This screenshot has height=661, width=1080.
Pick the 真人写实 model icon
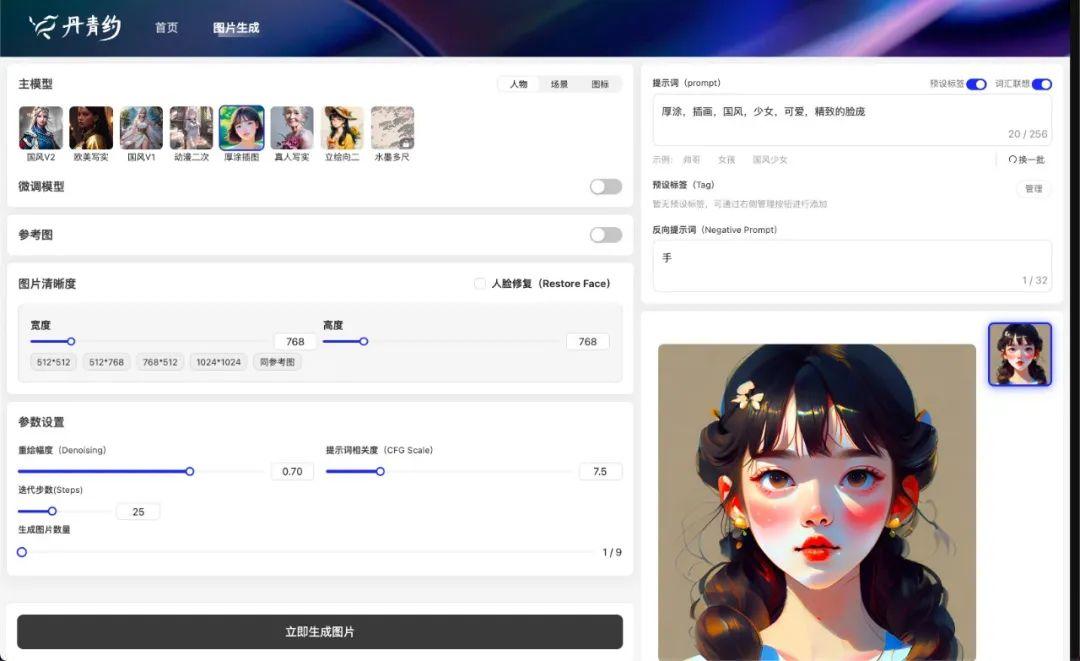292,127
